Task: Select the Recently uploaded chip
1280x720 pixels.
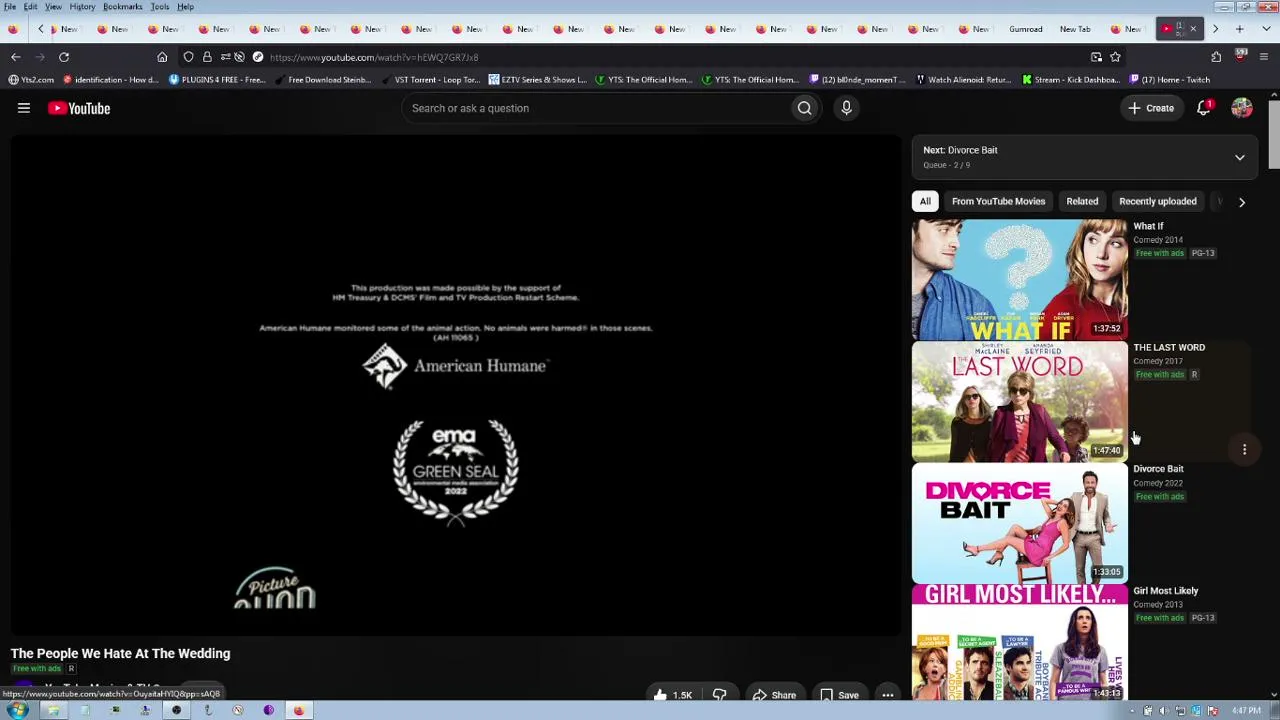Action: (x=1158, y=201)
